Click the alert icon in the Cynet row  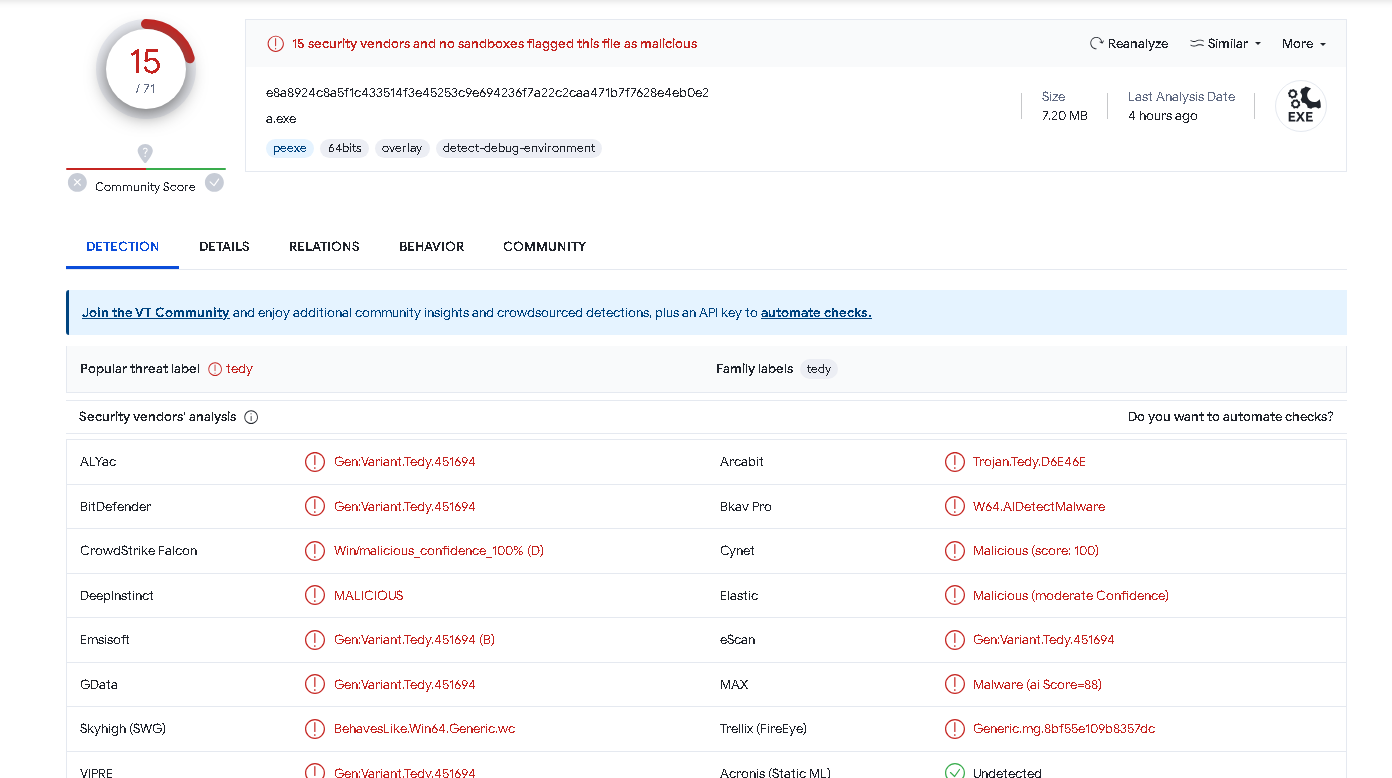coord(954,551)
